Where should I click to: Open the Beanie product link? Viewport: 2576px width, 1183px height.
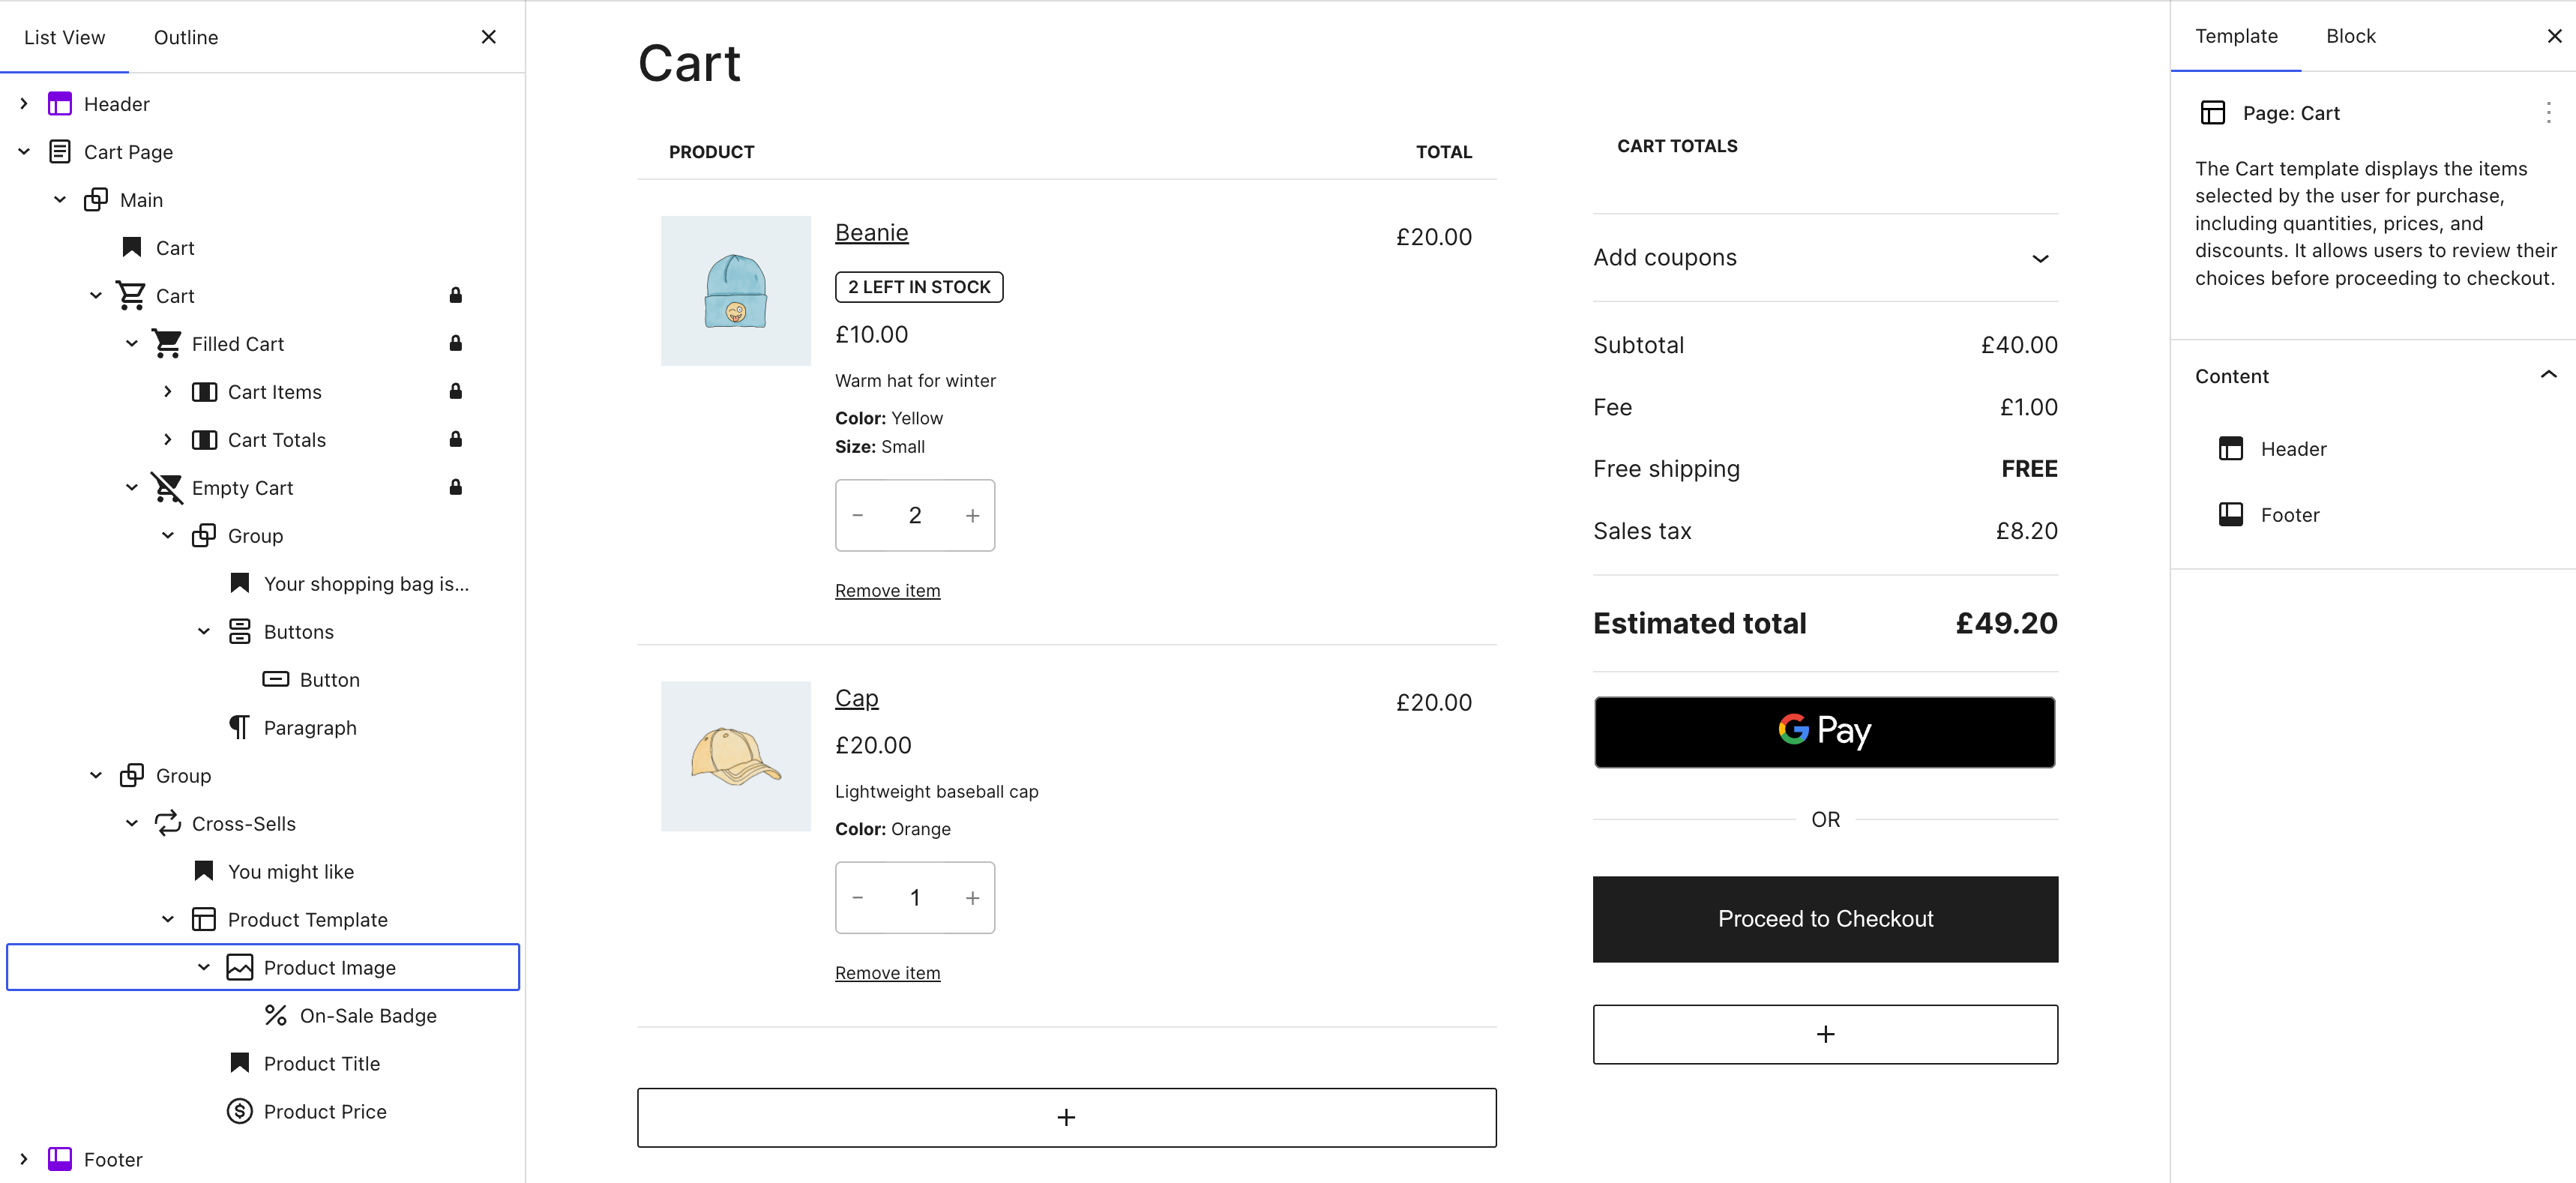(872, 233)
